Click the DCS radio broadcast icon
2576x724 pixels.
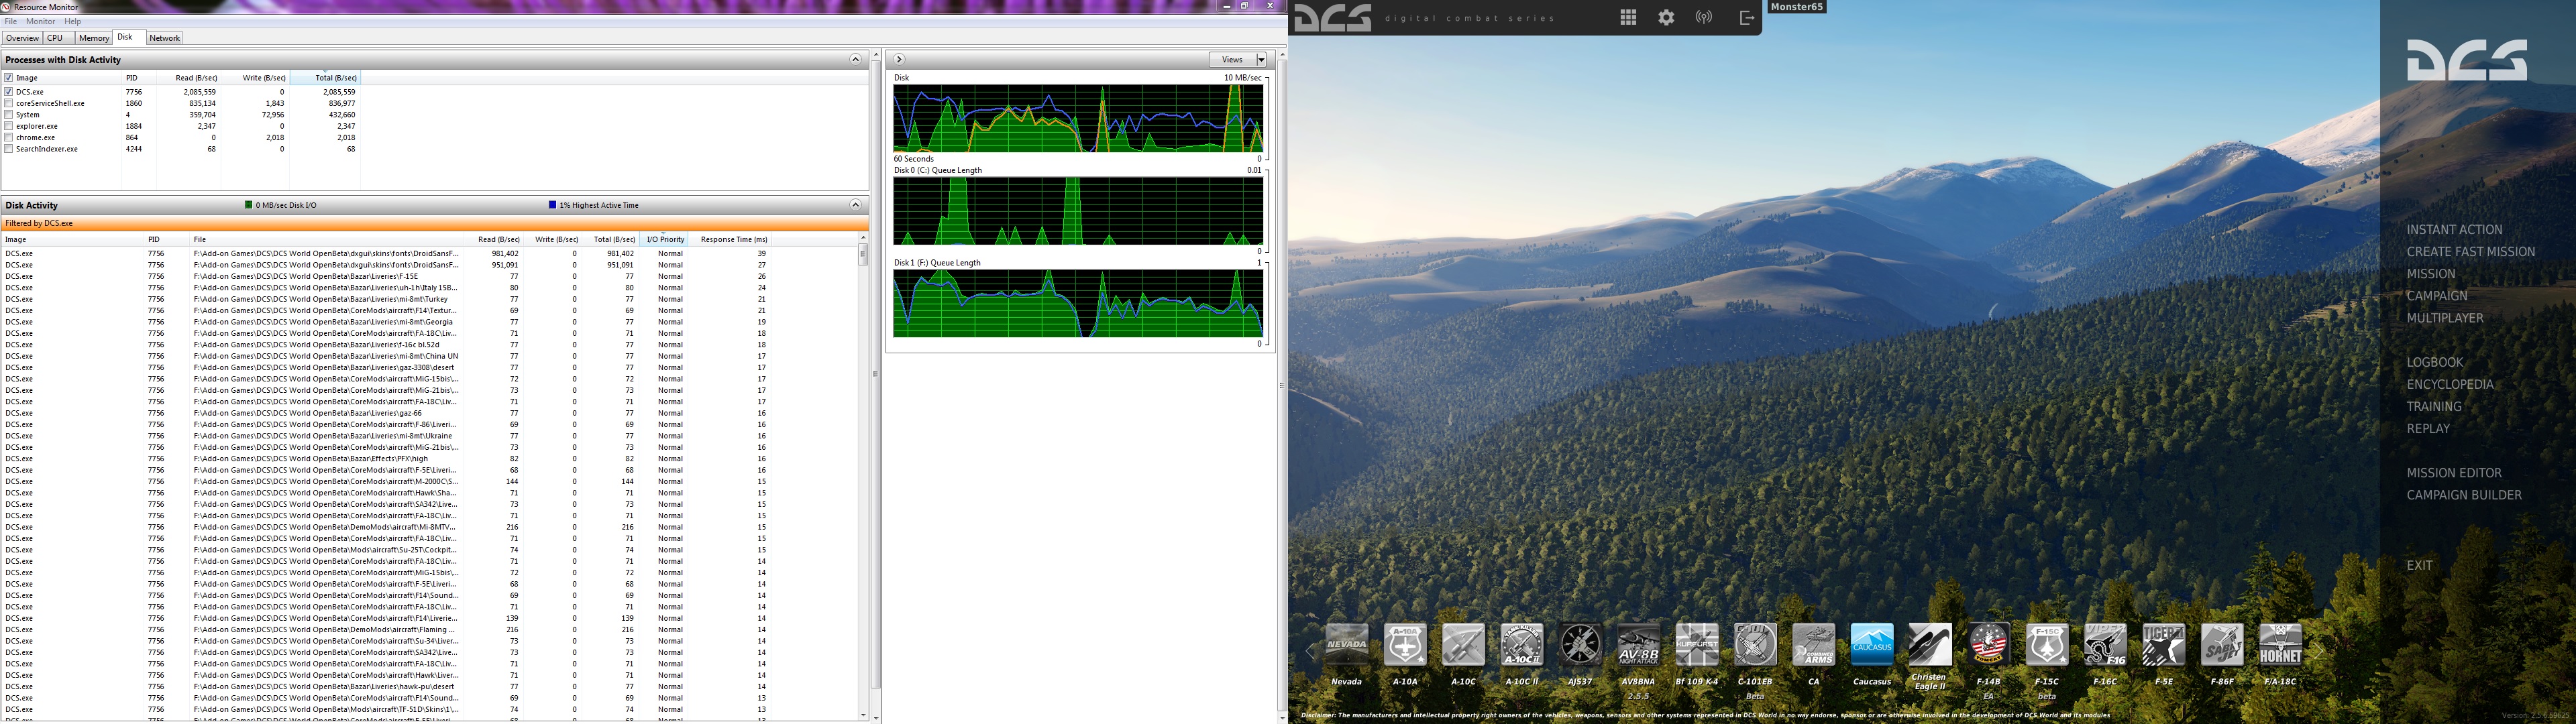pyautogui.click(x=1704, y=17)
